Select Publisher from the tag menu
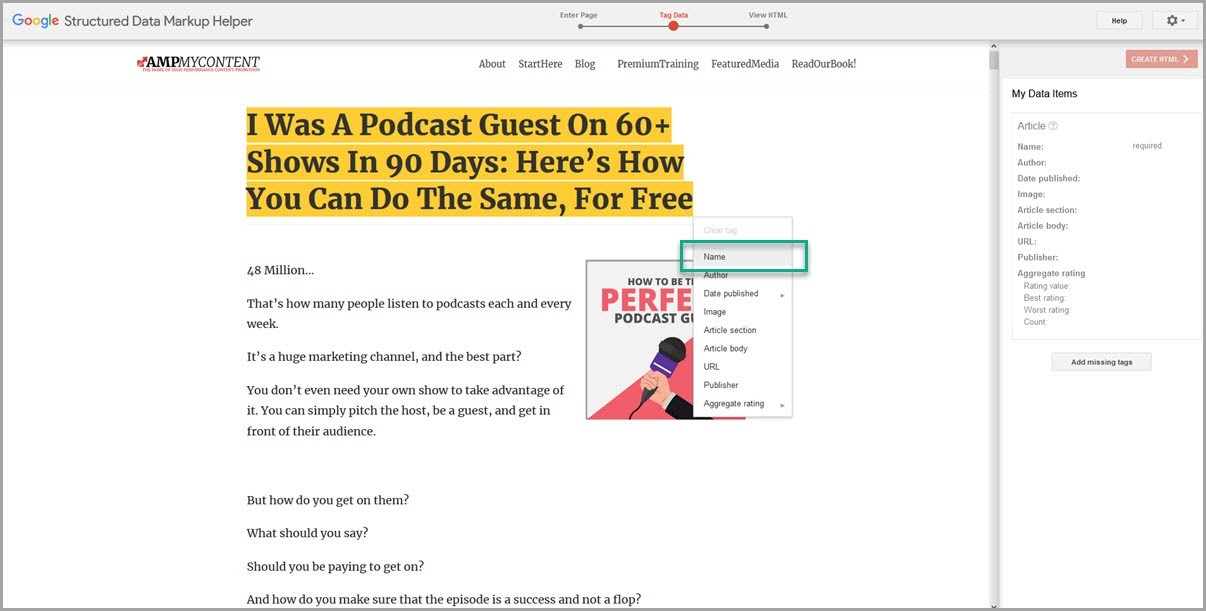 721,385
